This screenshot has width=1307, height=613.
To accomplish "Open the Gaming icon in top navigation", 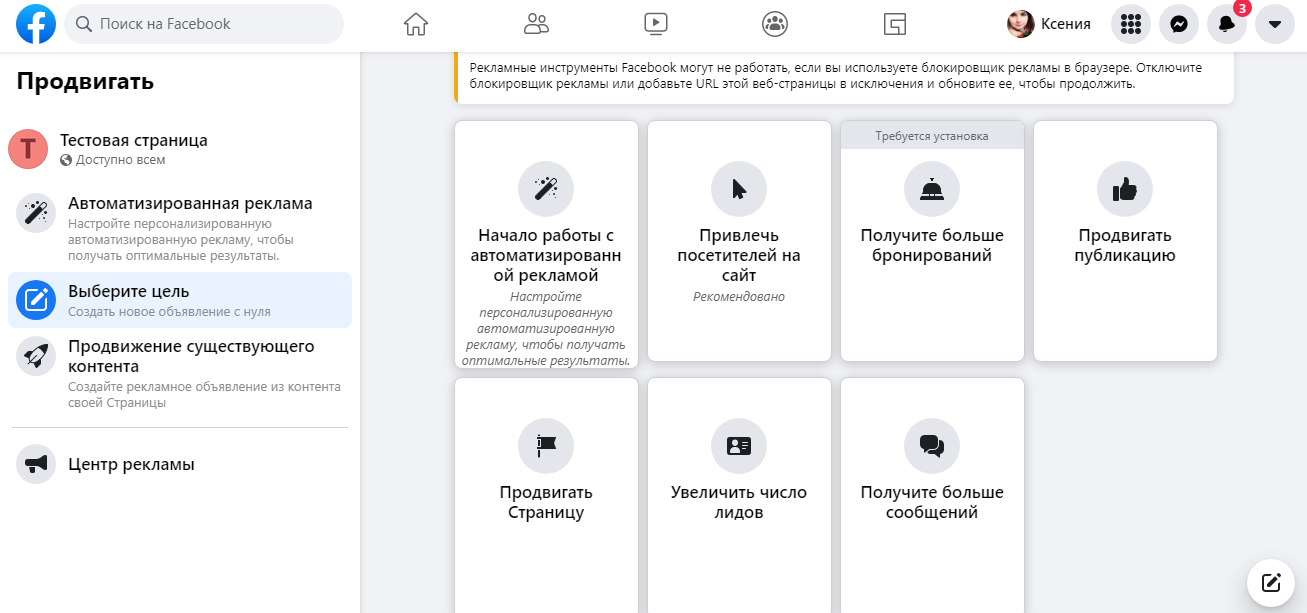I will [x=895, y=24].
